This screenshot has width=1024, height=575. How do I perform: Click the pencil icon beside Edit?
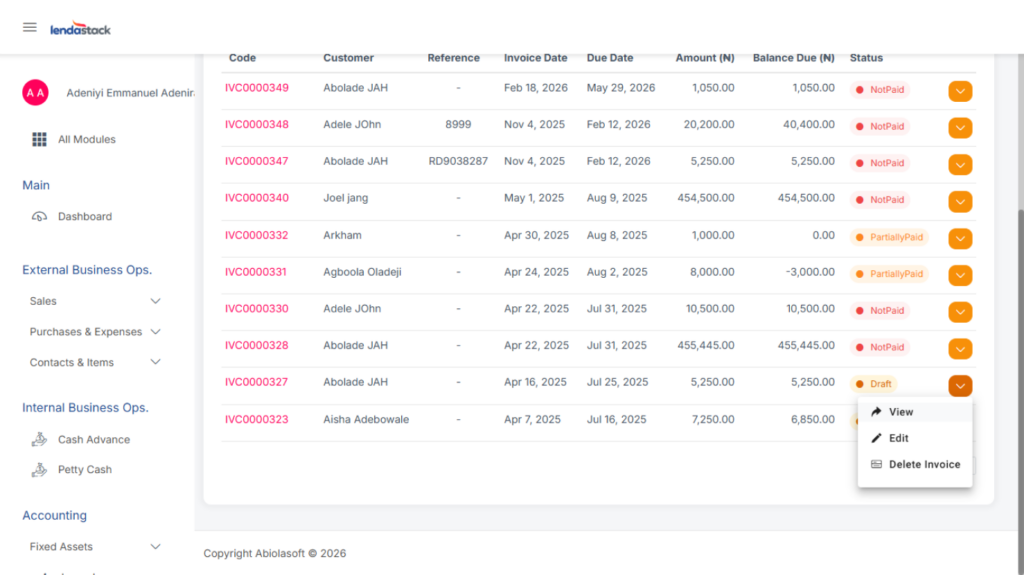click(x=877, y=438)
